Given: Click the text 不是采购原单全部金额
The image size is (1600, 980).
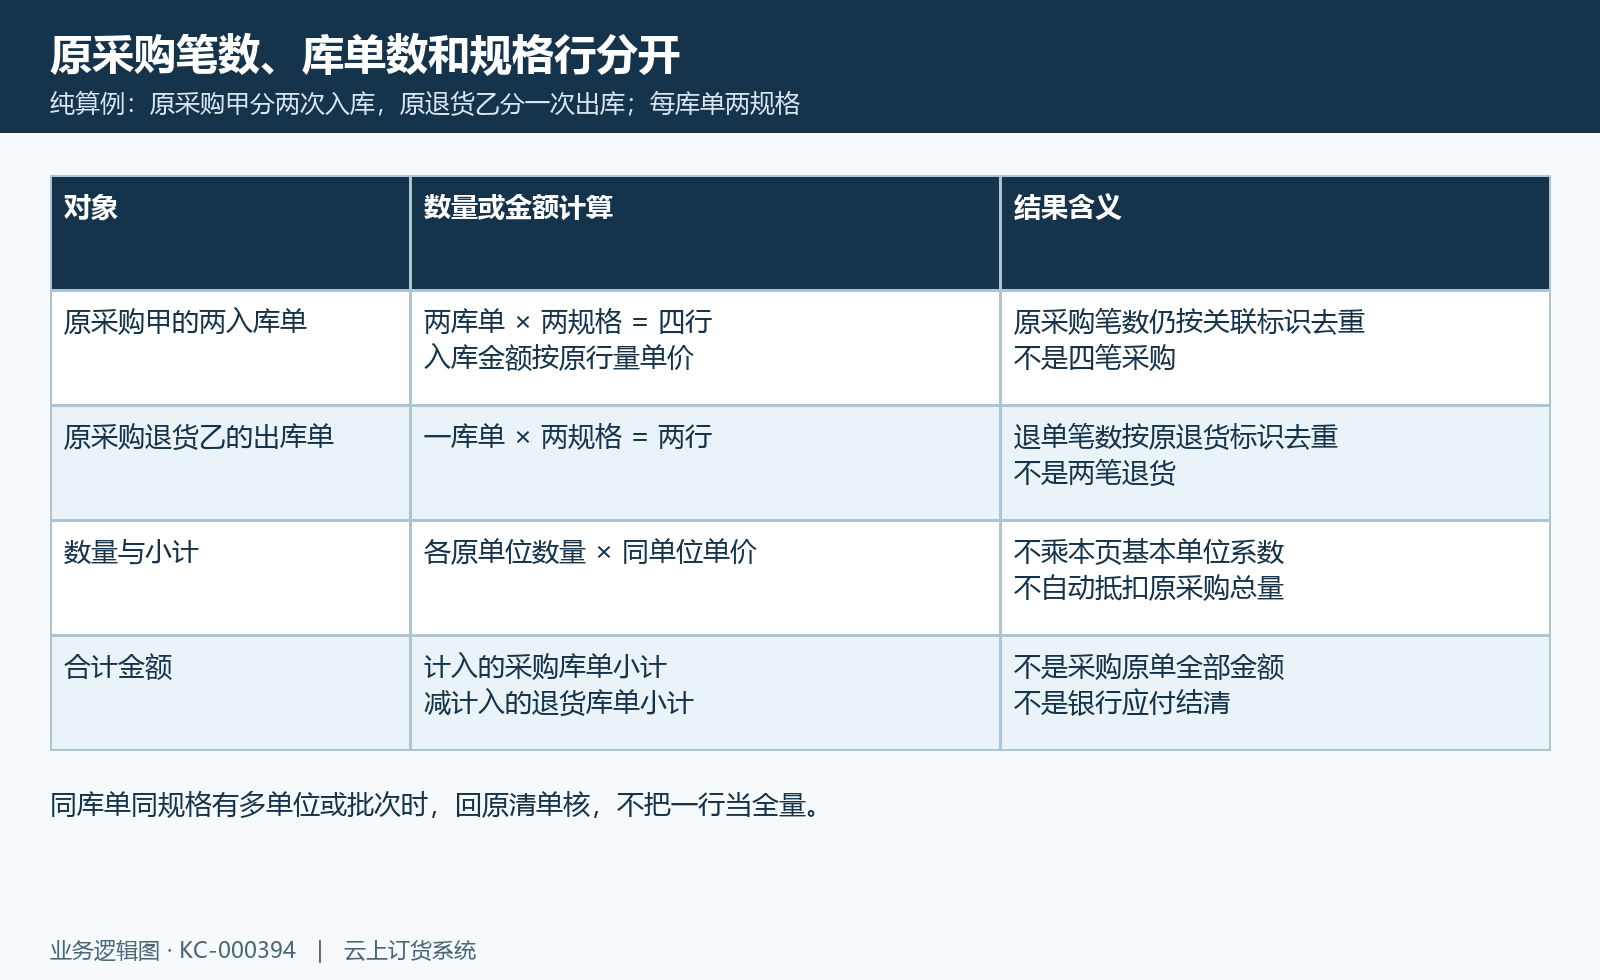Looking at the screenshot, I should coord(1149,667).
